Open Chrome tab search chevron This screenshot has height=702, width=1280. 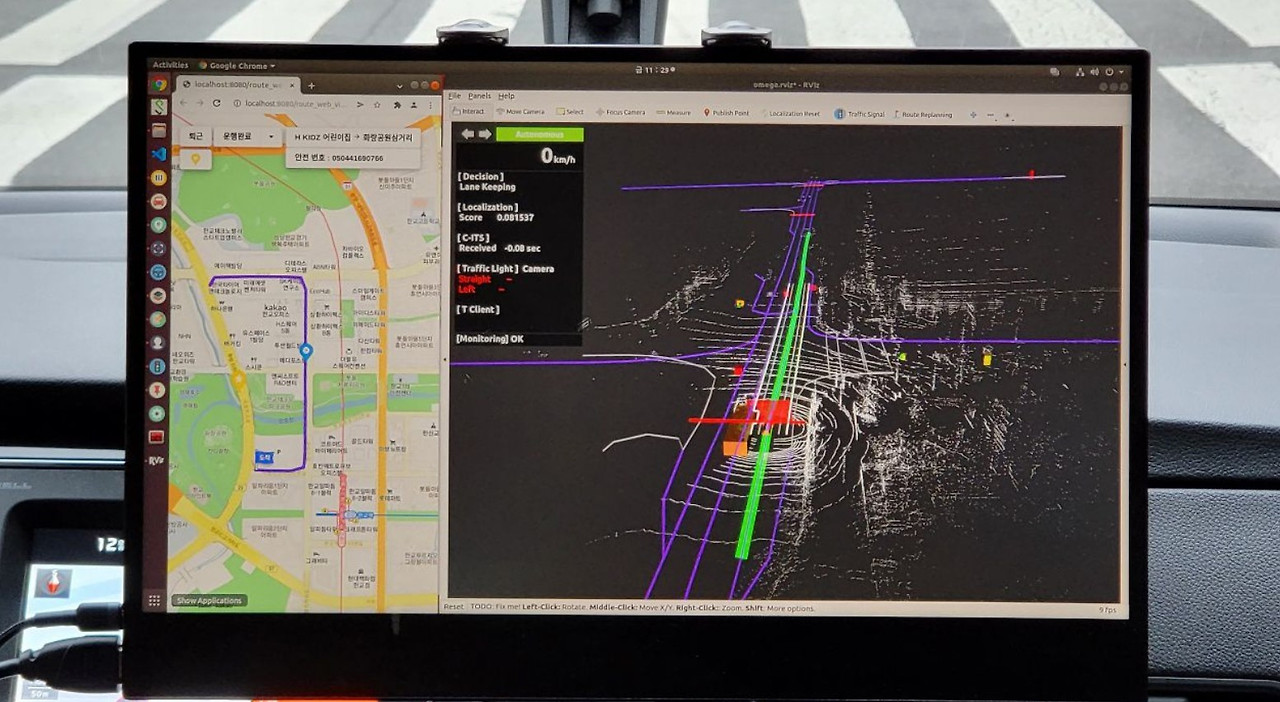[x=399, y=85]
